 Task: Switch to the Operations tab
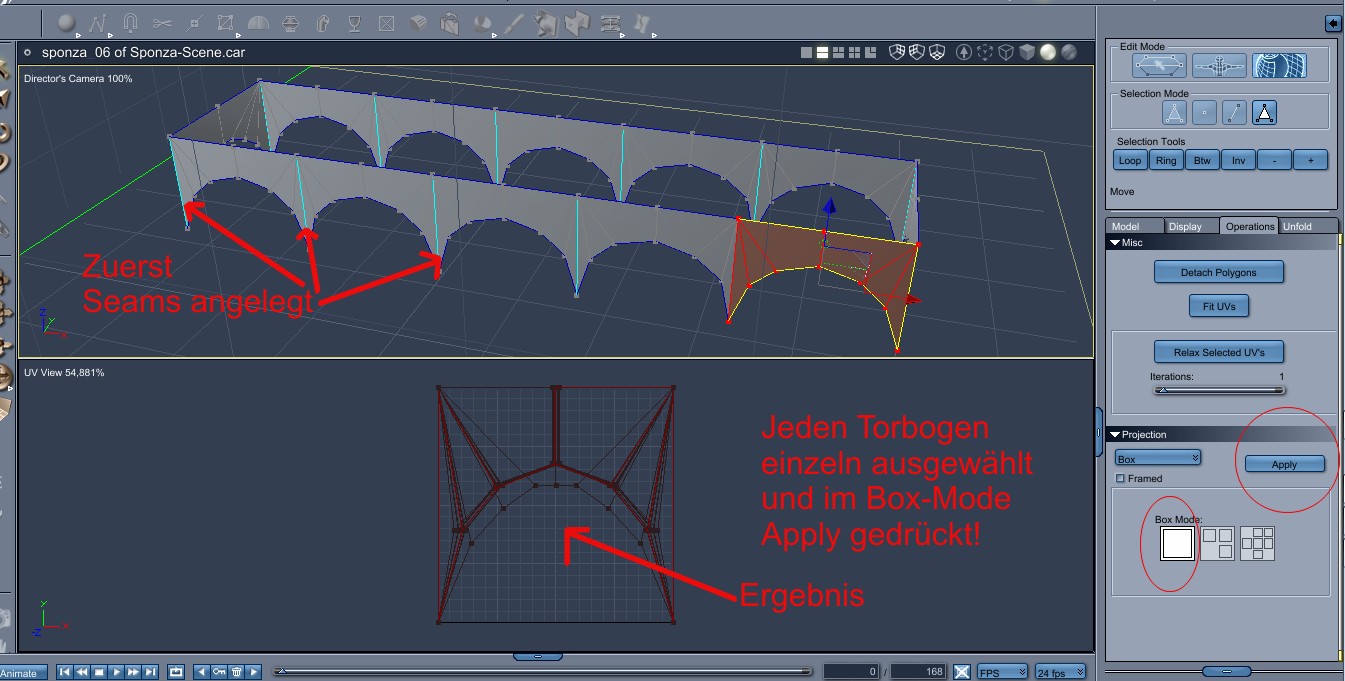[1250, 226]
